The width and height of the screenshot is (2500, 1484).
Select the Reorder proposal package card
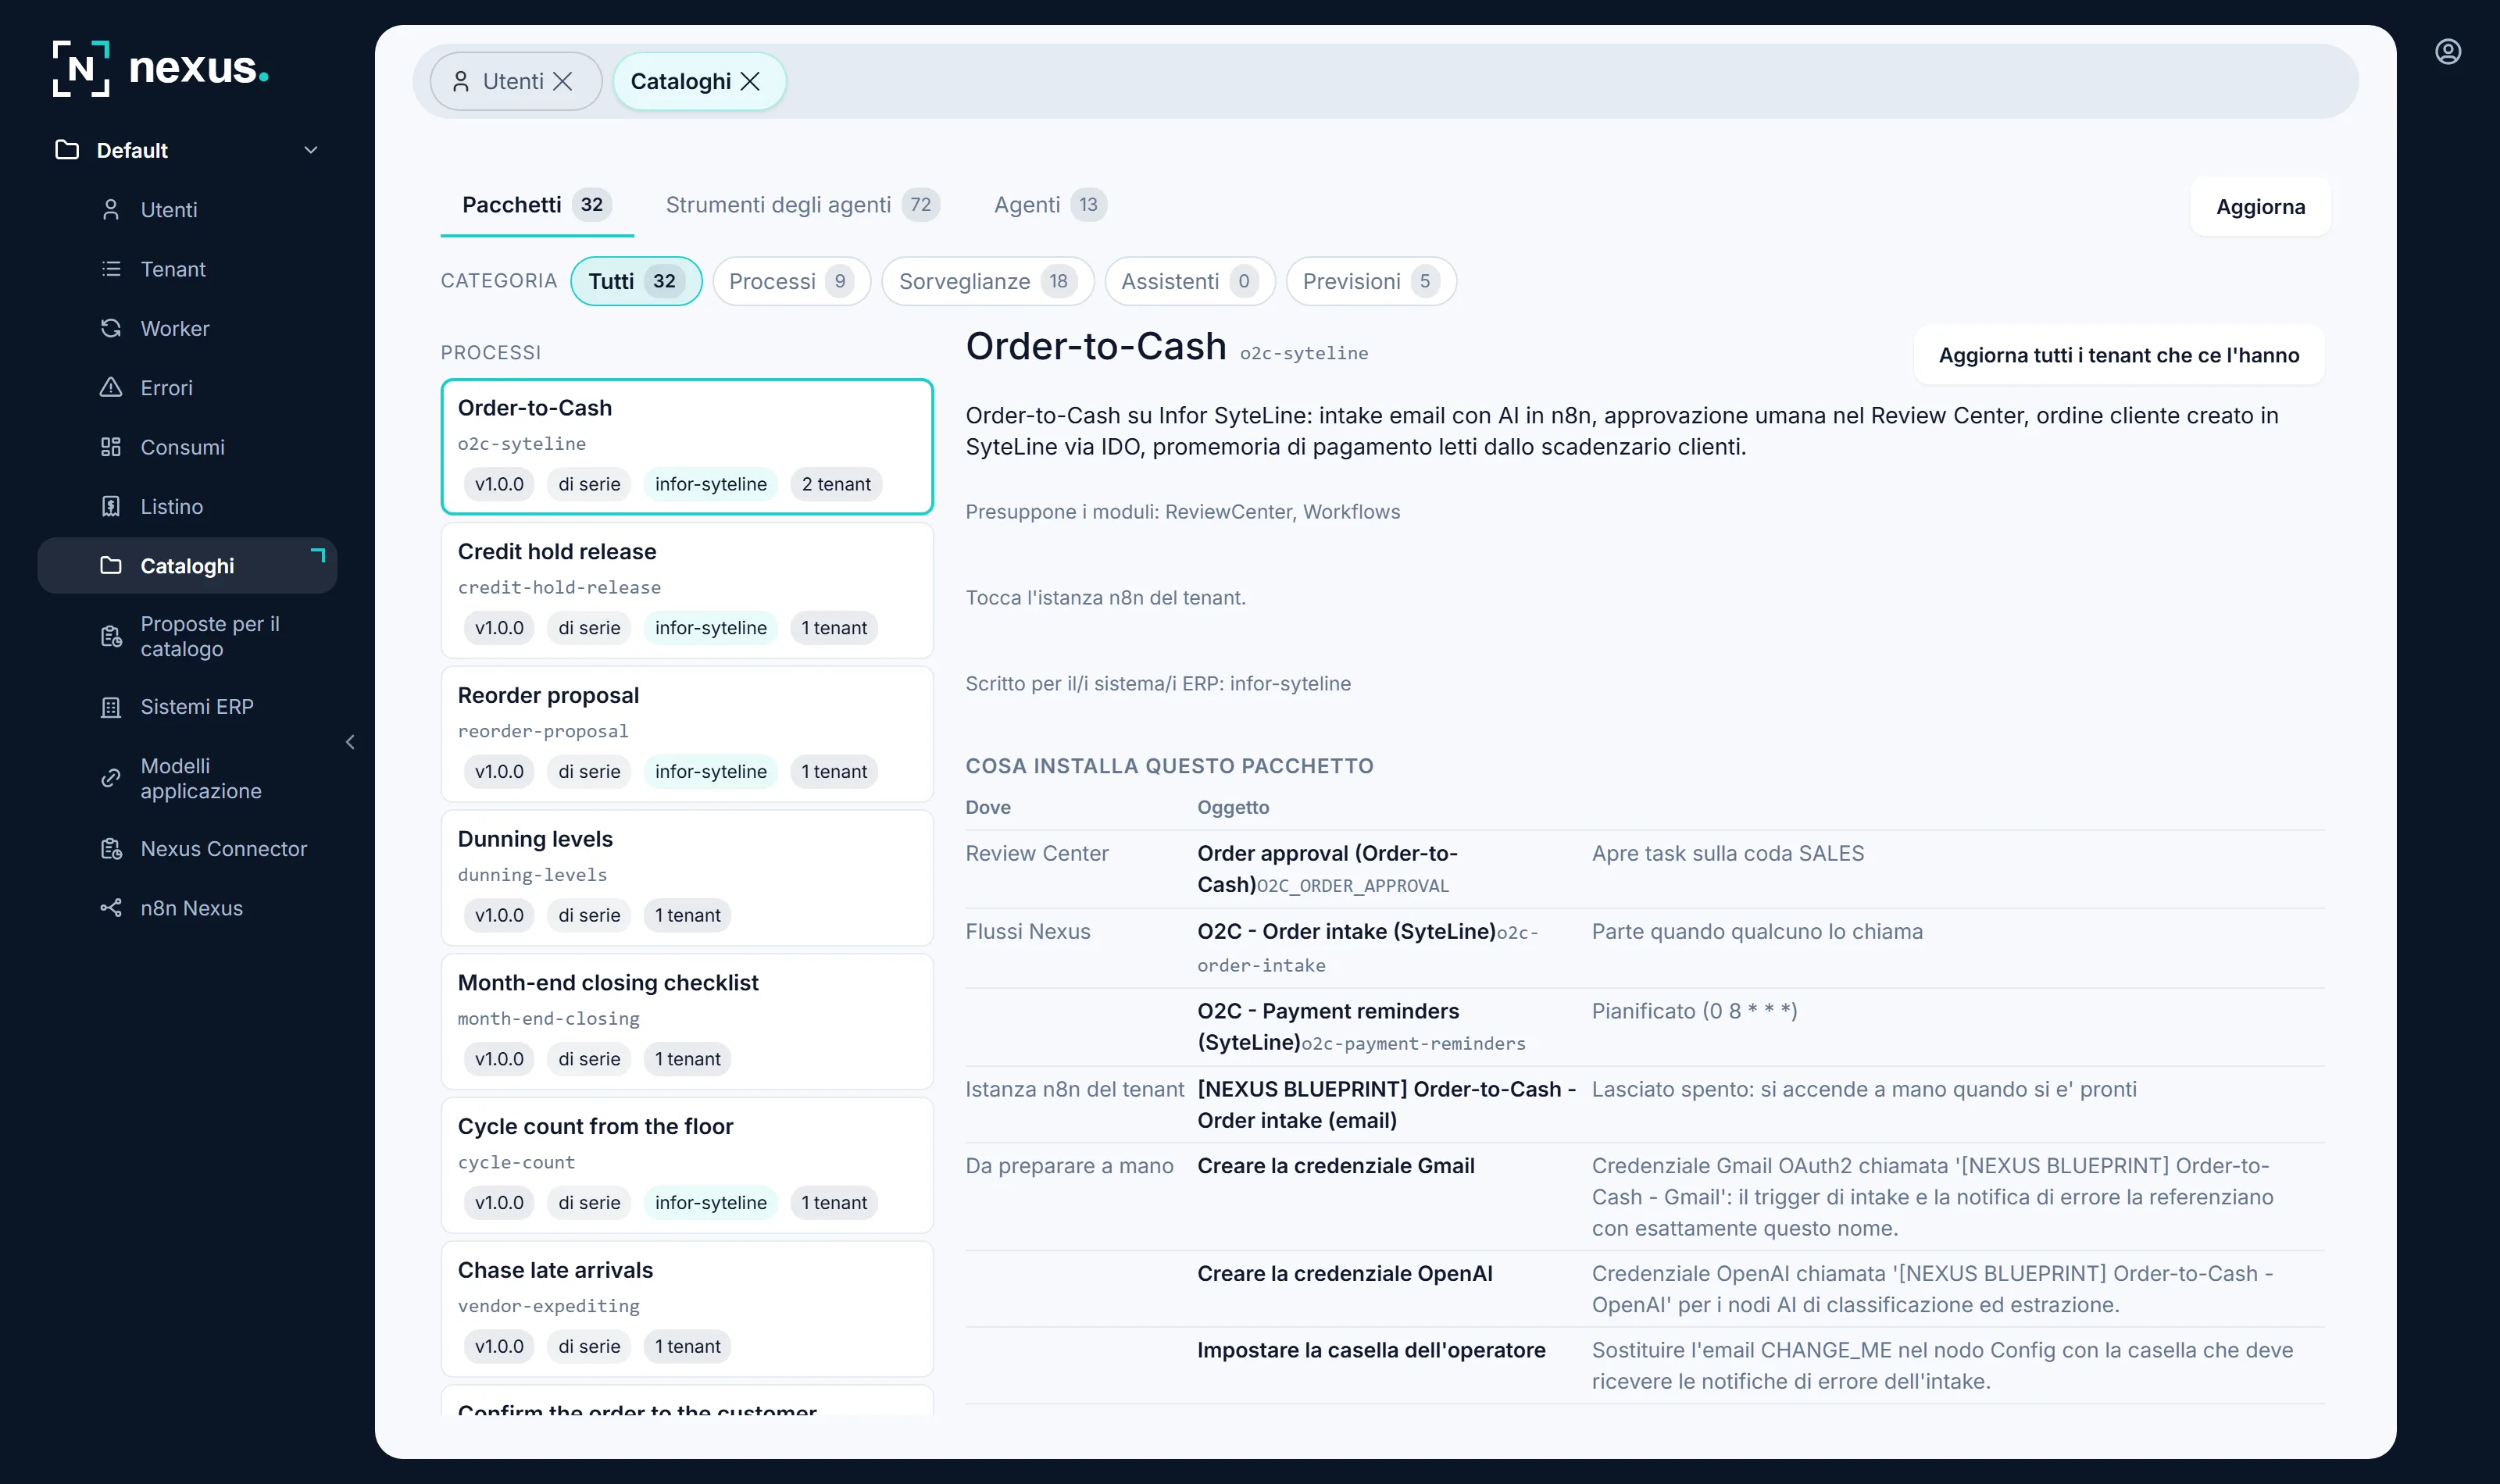[687, 734]
